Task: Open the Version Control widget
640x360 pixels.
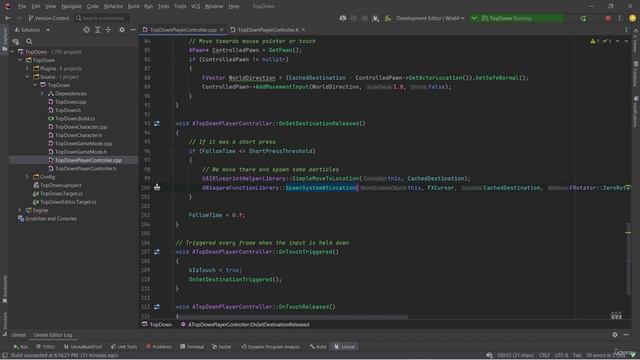Action: coord(49,18)
